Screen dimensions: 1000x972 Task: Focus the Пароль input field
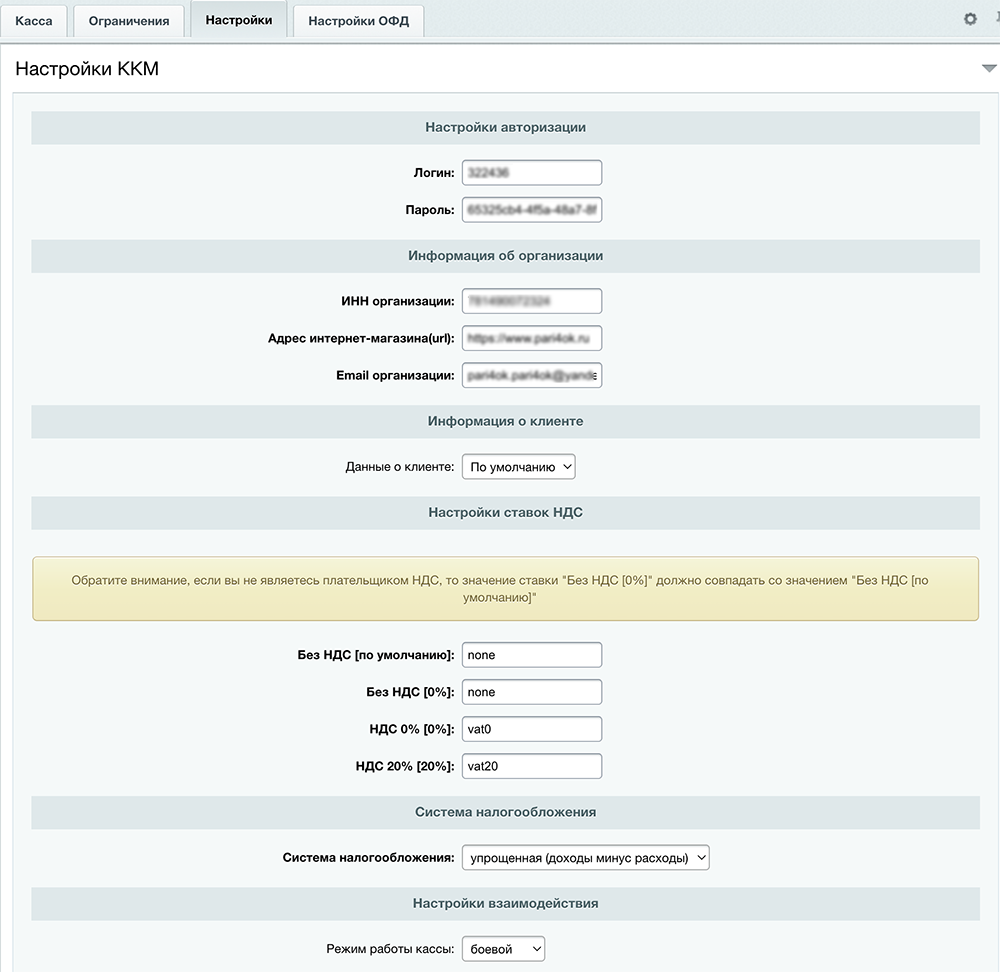tap(532, 210)
